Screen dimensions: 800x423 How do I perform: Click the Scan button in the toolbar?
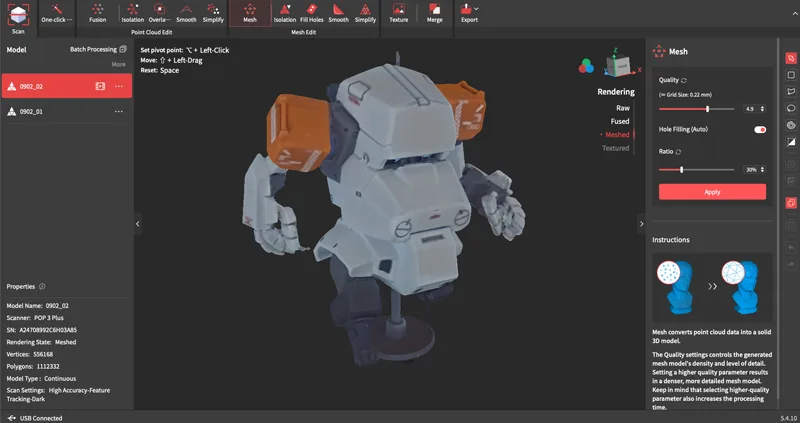coord(18,18)
